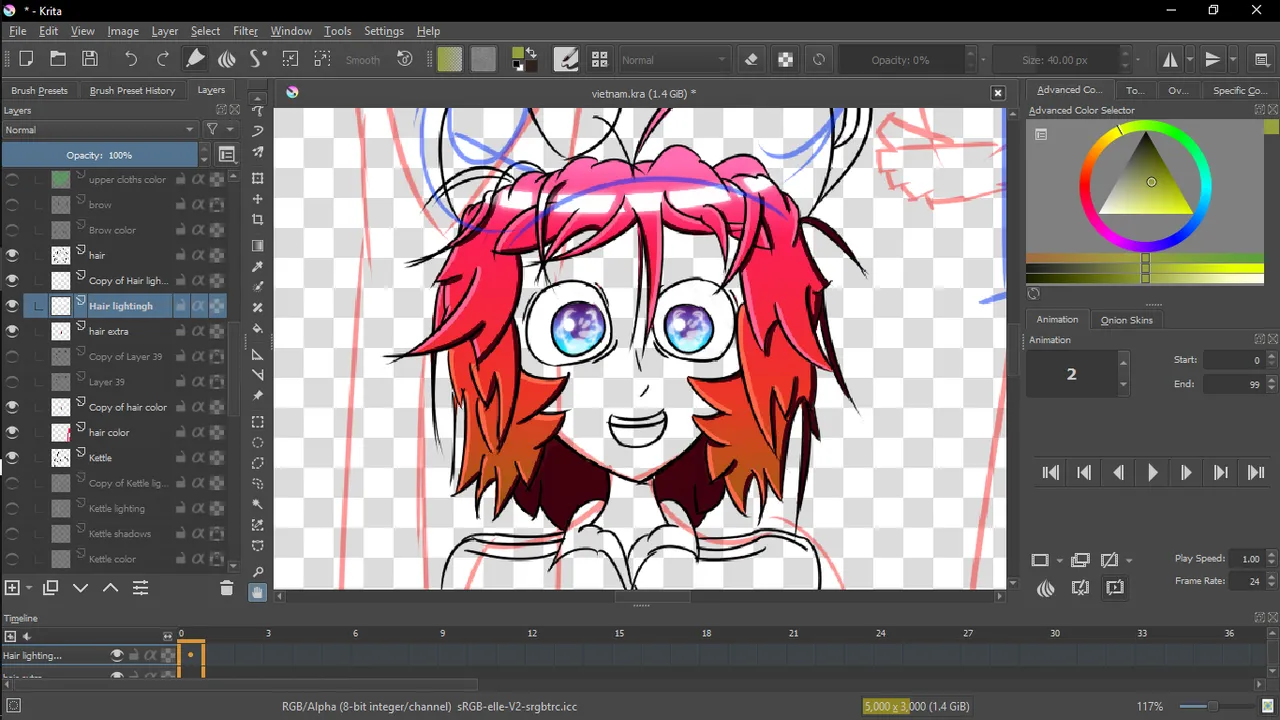Open the brush editor settings icon
Viewport: 1280px width, 720px height.
click(566, 59)
